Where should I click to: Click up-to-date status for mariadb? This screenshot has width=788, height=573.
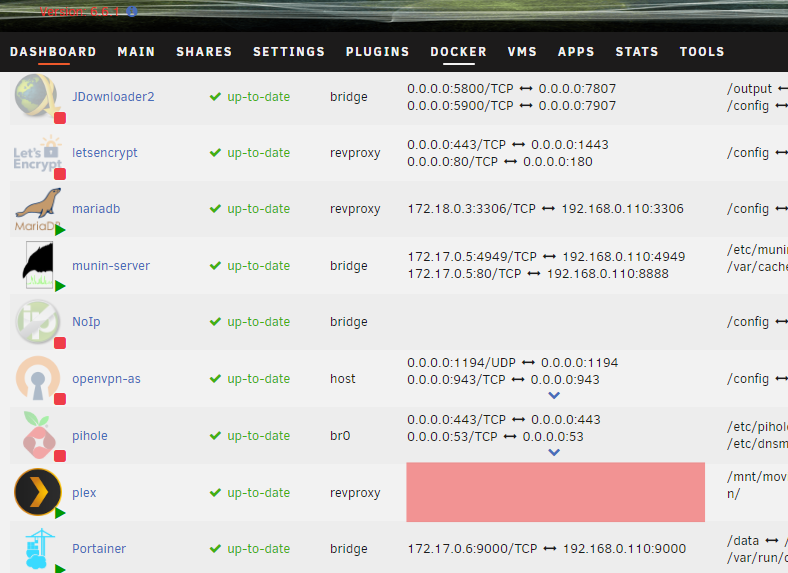[250, 209]
